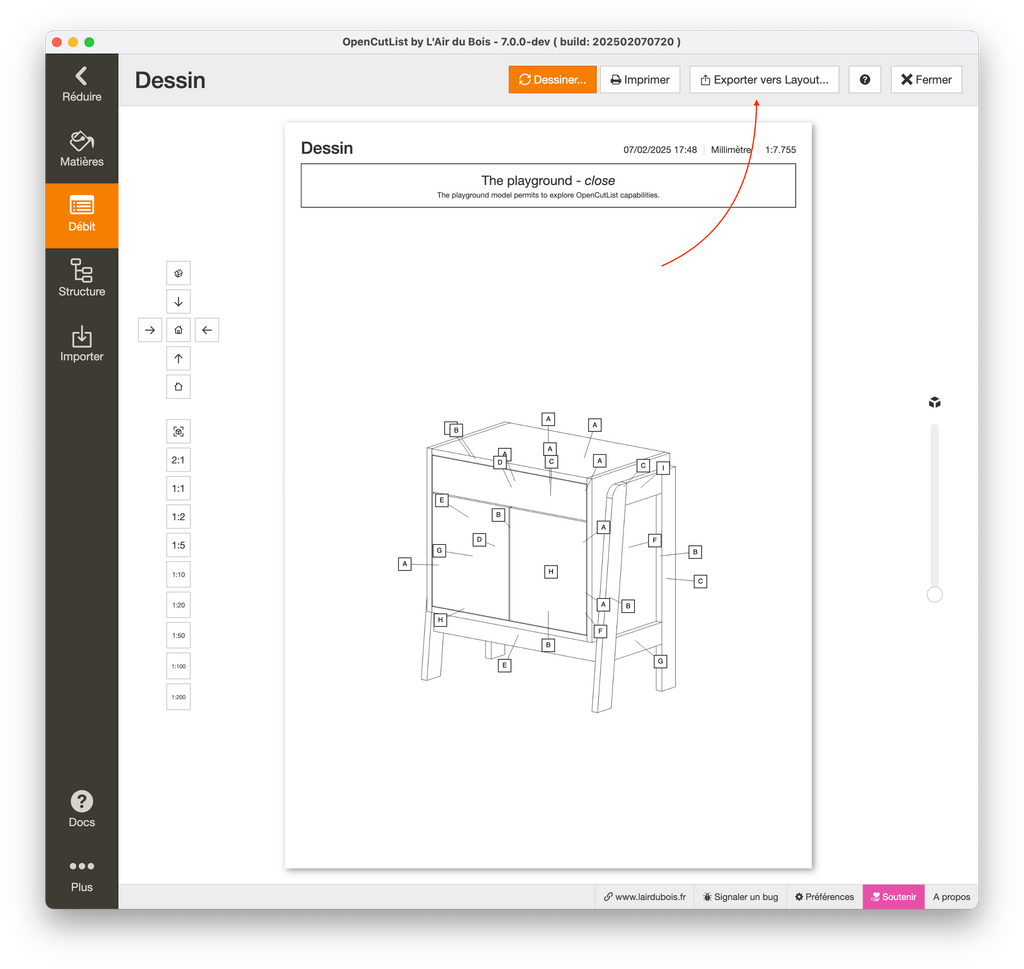This screenshot has width=1024, height=969.
Task: Select the right arrow view button
Action: pyautogui.click(x=150, y=330)
